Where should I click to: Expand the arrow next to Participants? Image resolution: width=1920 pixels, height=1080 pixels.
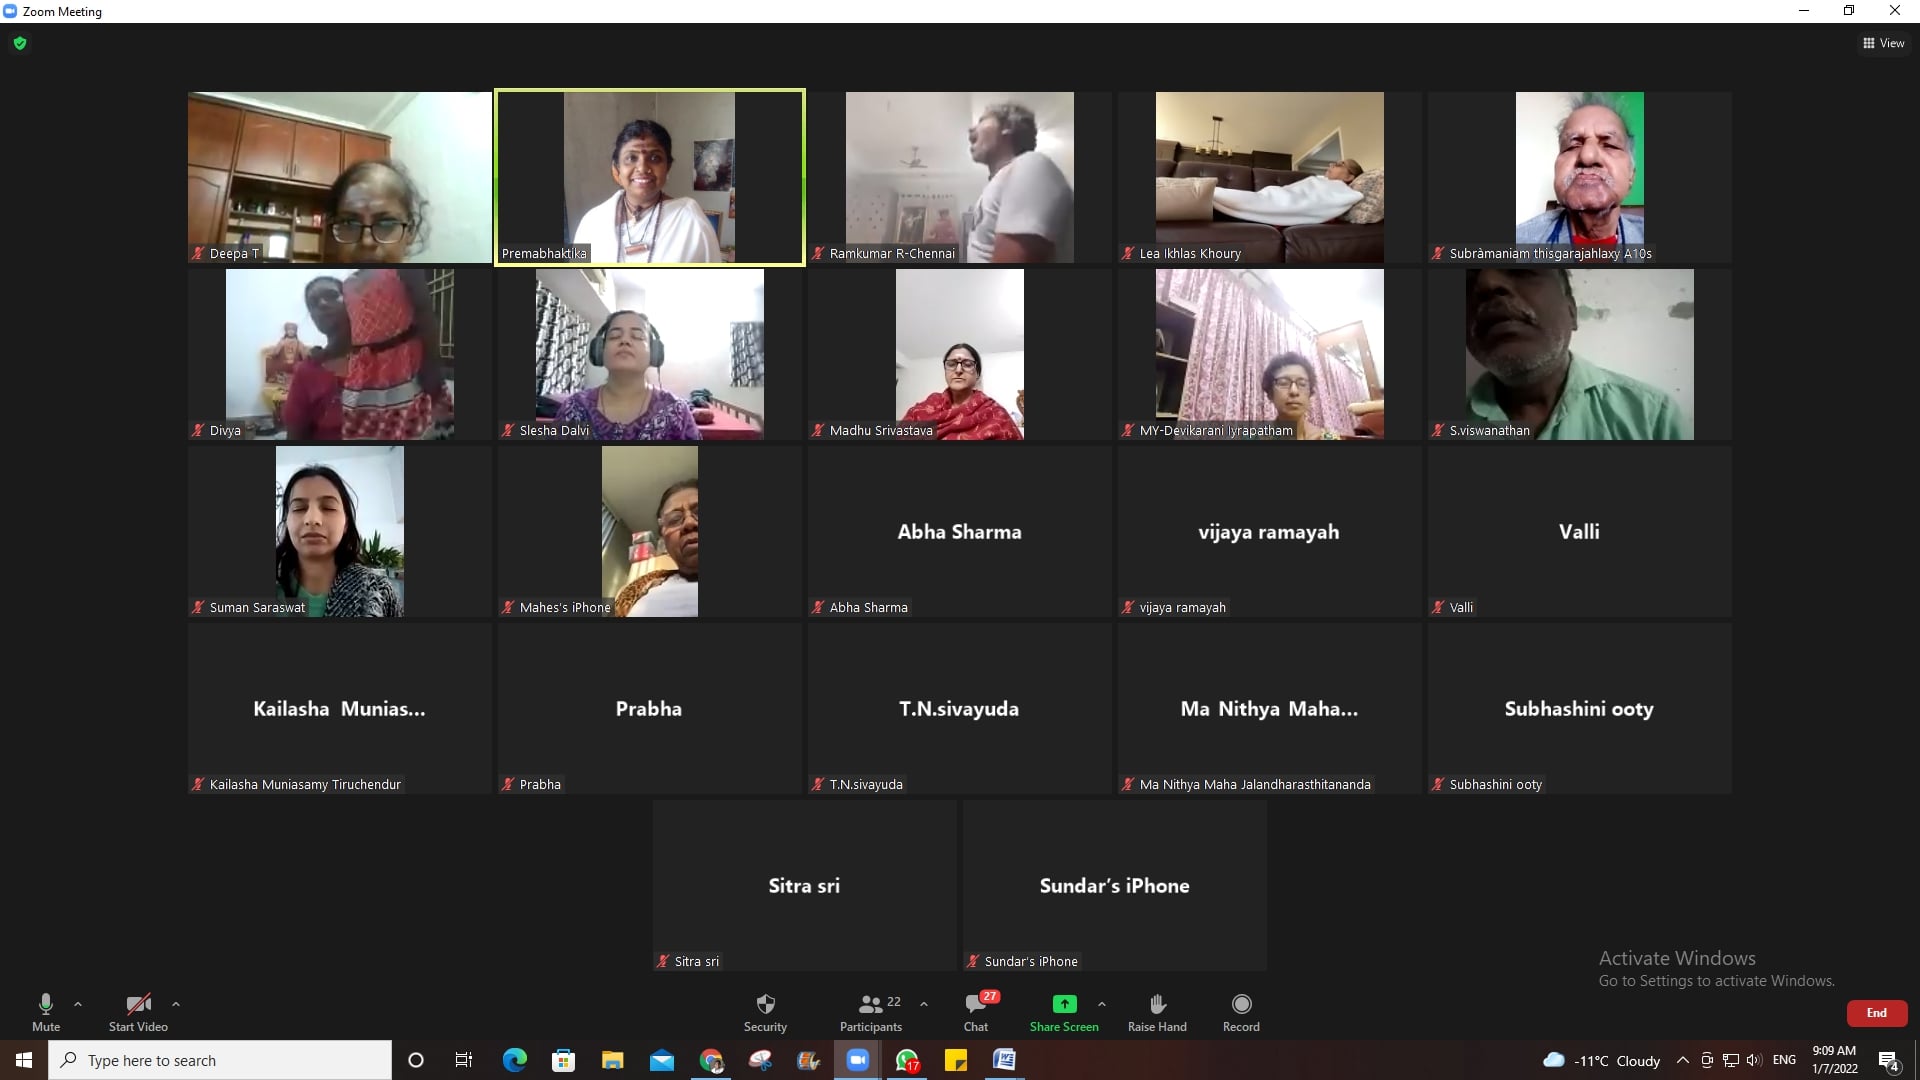[x=924, y=1003]
